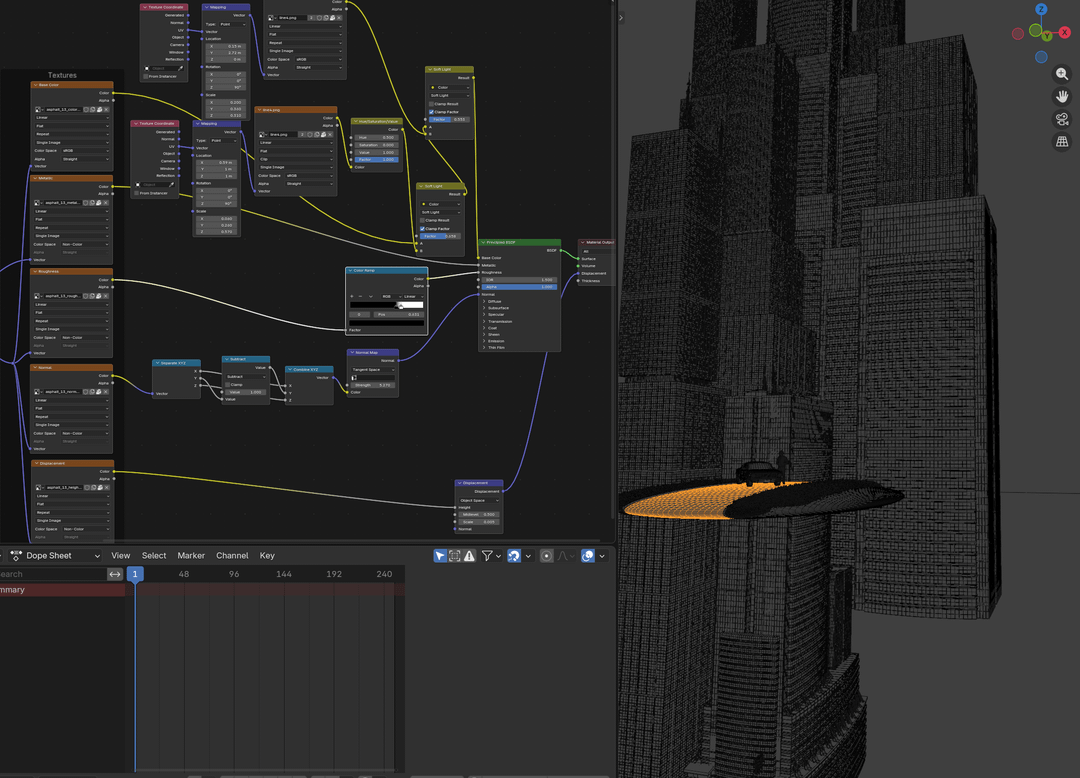Open the Dope Sheet editor mode dropdown
The width and height of the screenshot is (1080, 778).
pos(62,556)
